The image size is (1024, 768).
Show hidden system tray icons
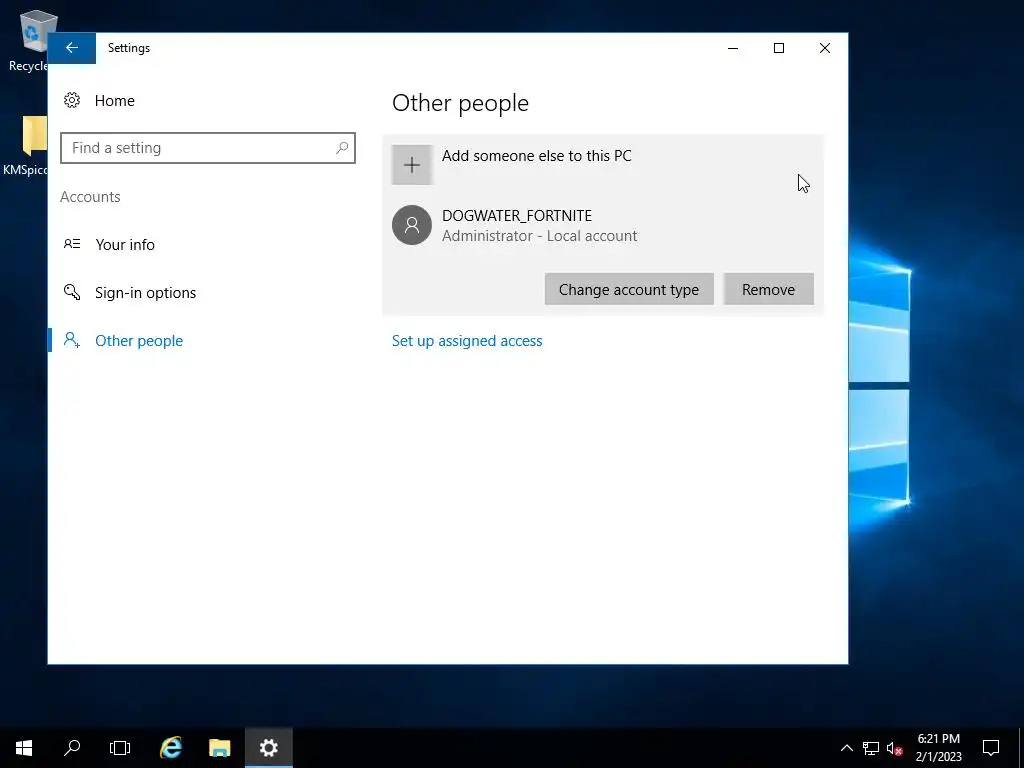coord(846,748)
